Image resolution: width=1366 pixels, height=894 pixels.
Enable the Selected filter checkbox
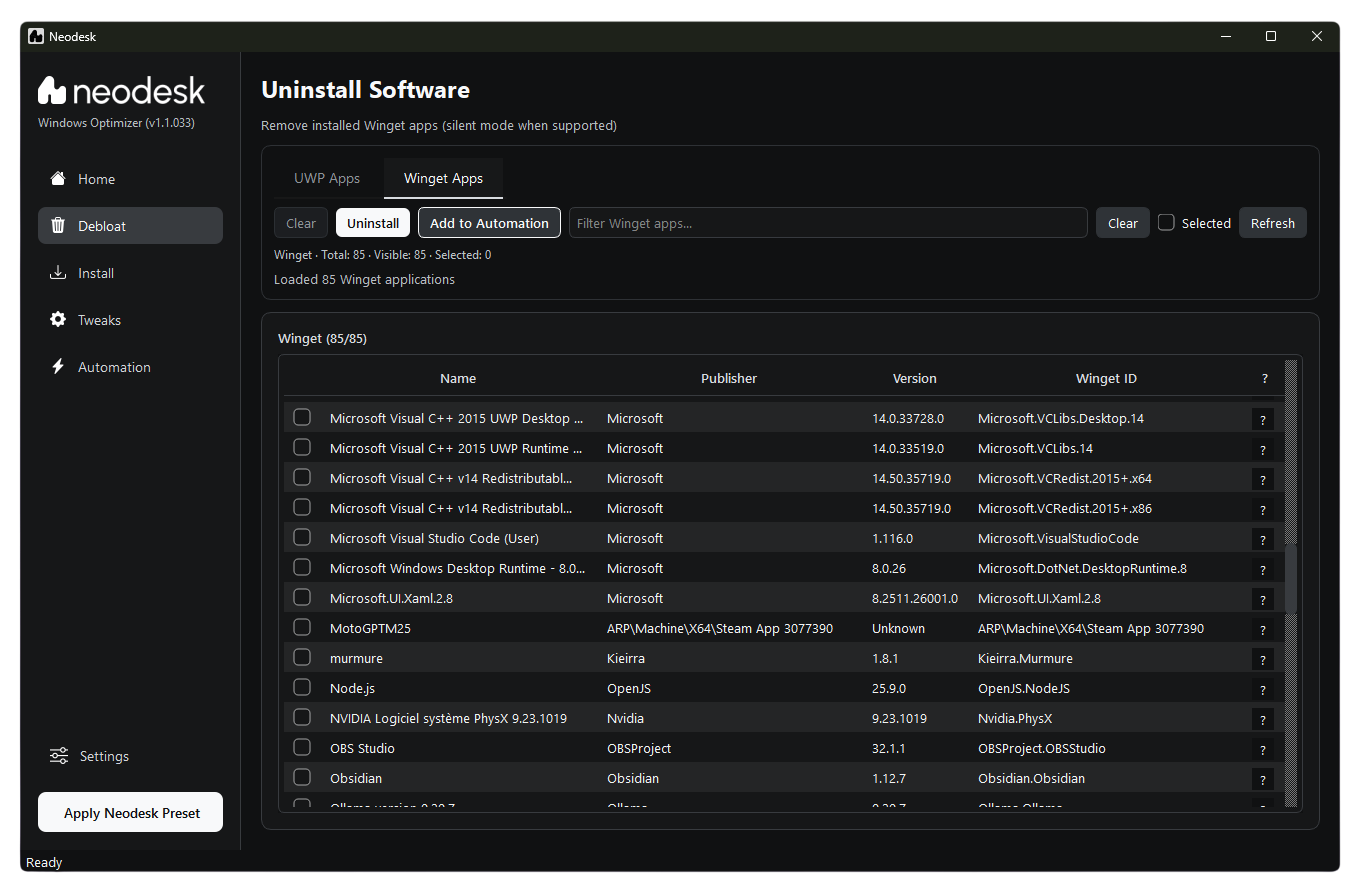(x=1166, y=222)
